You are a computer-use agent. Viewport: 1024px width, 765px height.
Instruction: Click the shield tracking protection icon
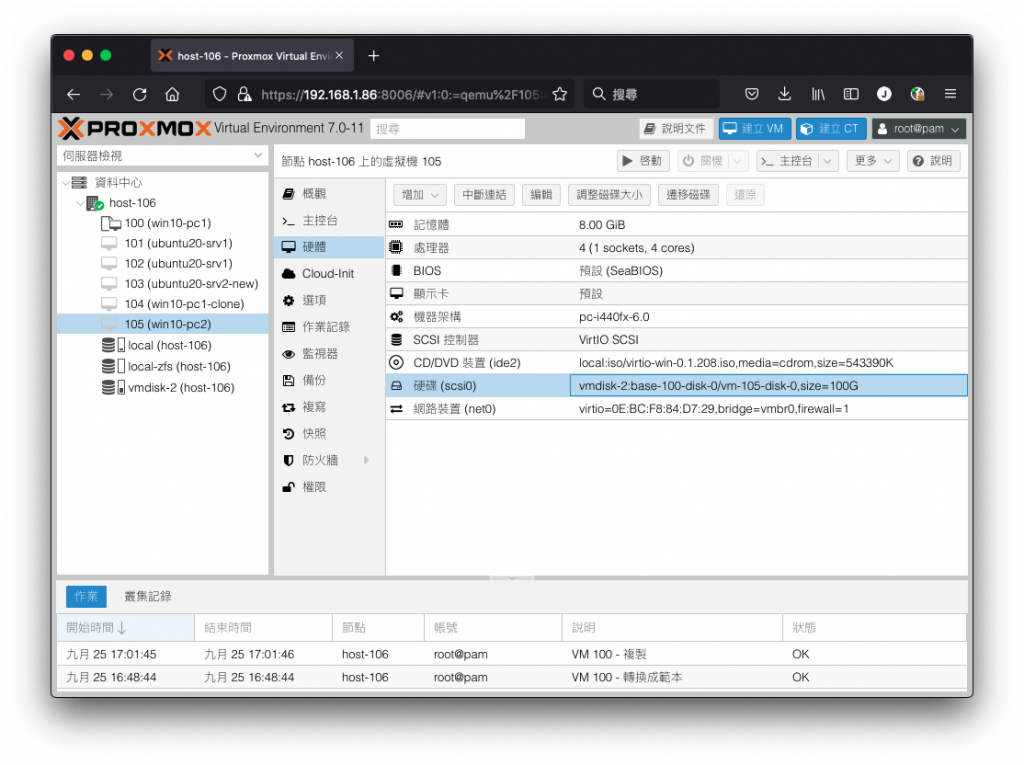click(219, 94)
